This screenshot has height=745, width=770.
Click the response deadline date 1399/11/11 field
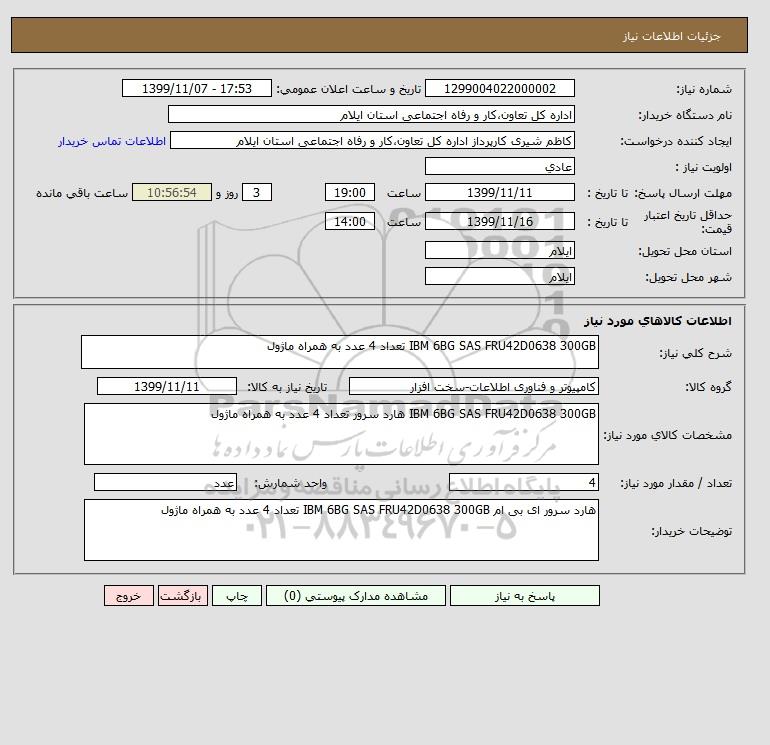pyautogui.click(x=499, y=193)
